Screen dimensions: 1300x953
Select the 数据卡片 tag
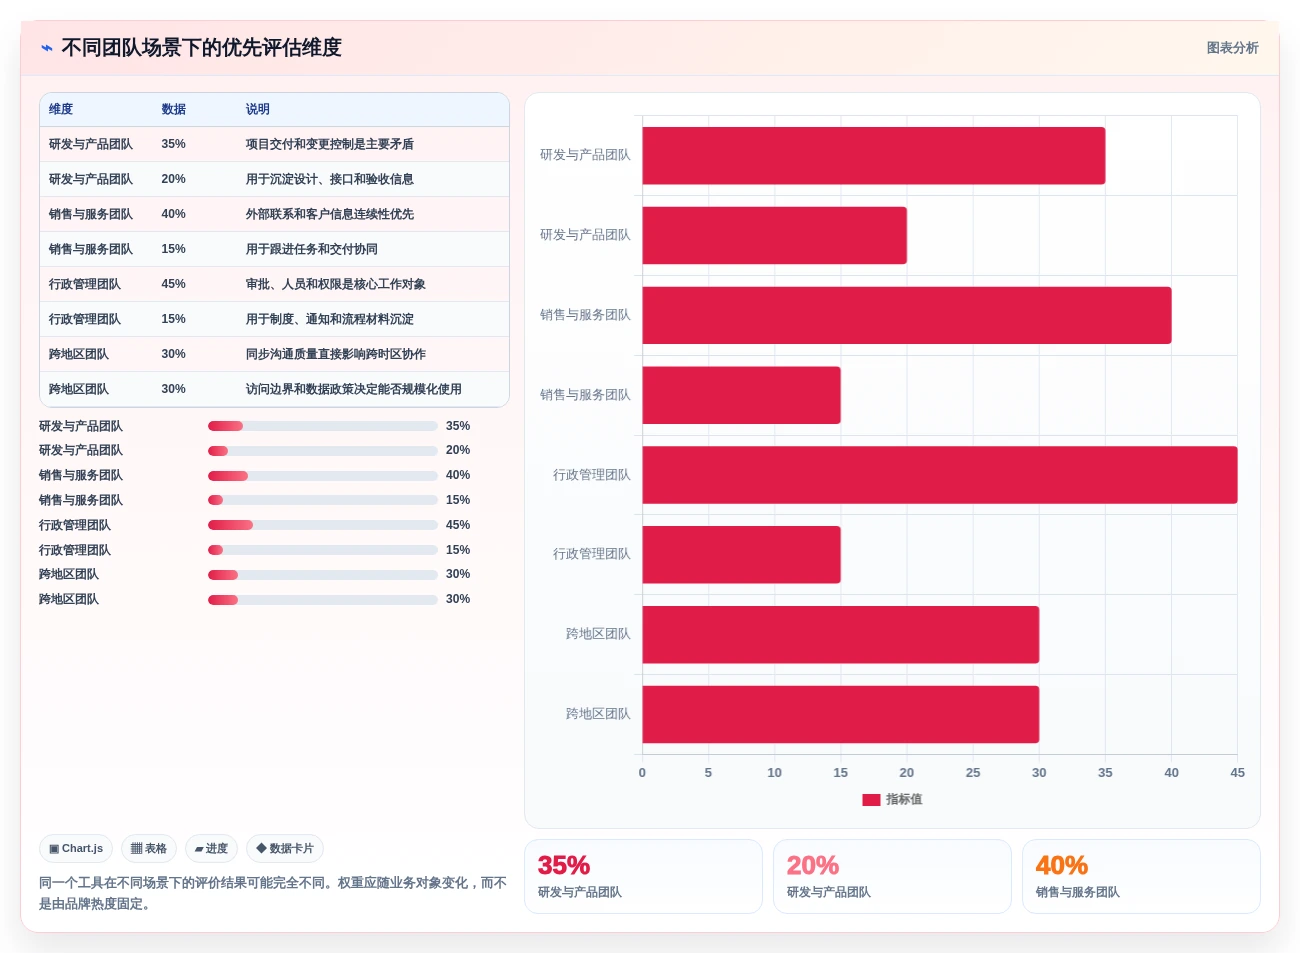[285, 849]
